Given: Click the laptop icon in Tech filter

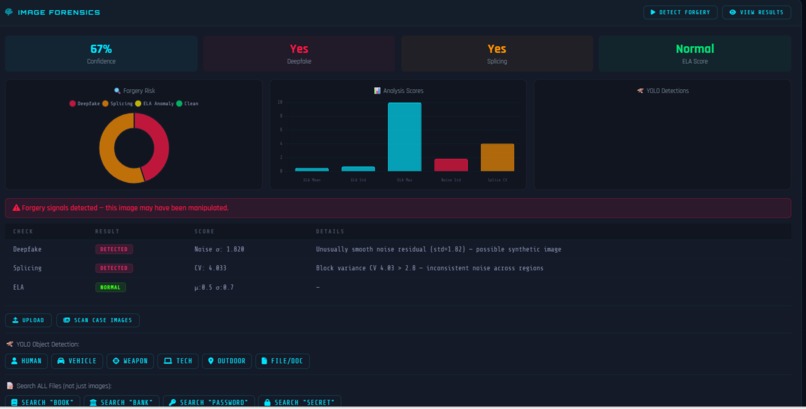Looking at the screenshot, I should [x=168, y=361].
